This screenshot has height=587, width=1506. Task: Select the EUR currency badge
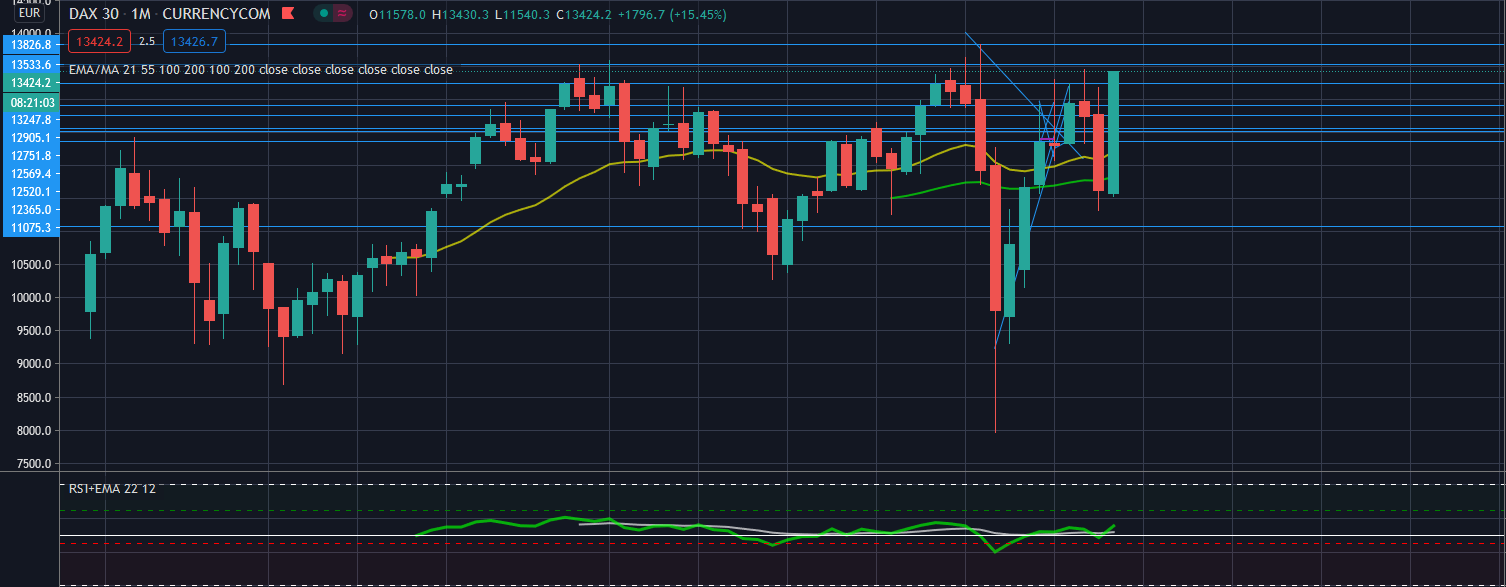pos(28,15)
